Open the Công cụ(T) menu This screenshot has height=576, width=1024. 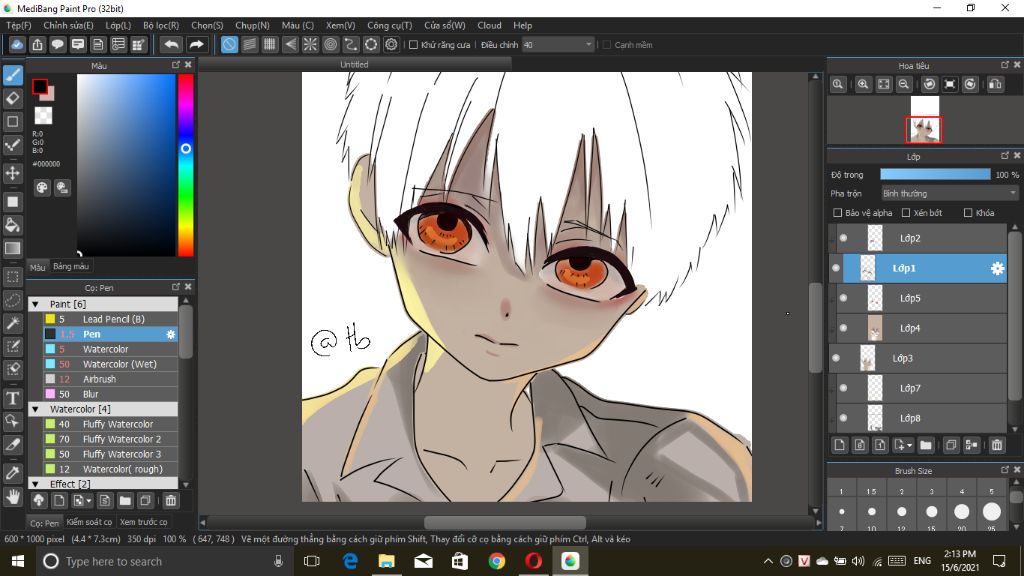click(390, 25)
